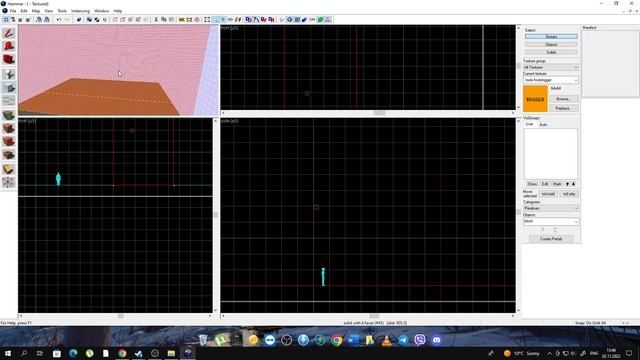Click the larger grid size icon
This screenshot has height=360, width=640.
point(28,20)
